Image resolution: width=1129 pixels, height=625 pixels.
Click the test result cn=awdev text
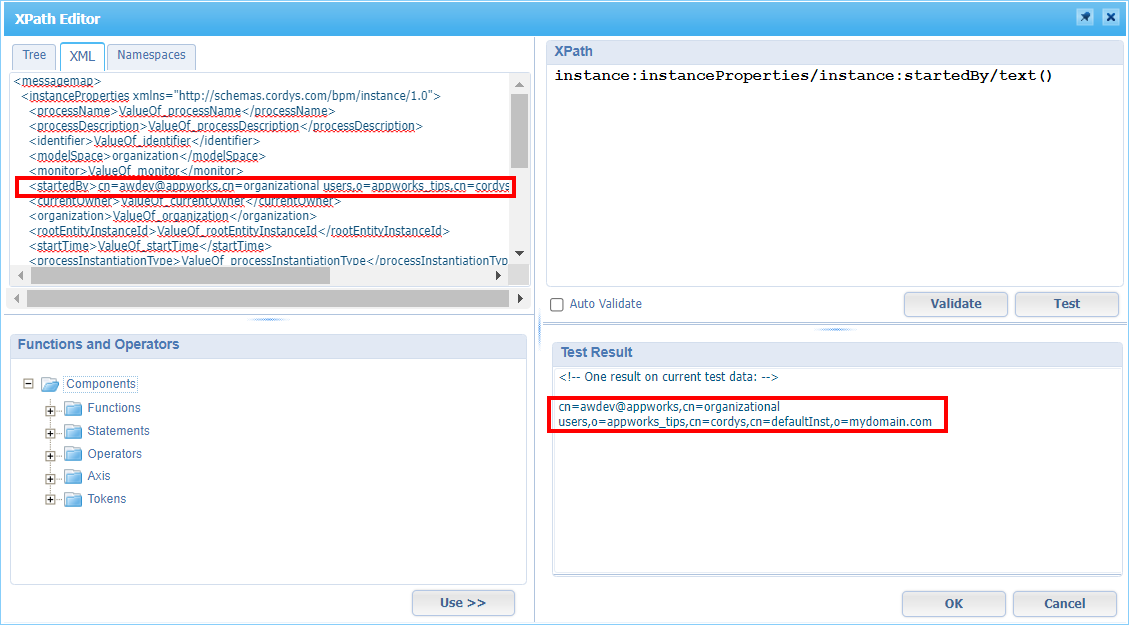click(745, 414)
